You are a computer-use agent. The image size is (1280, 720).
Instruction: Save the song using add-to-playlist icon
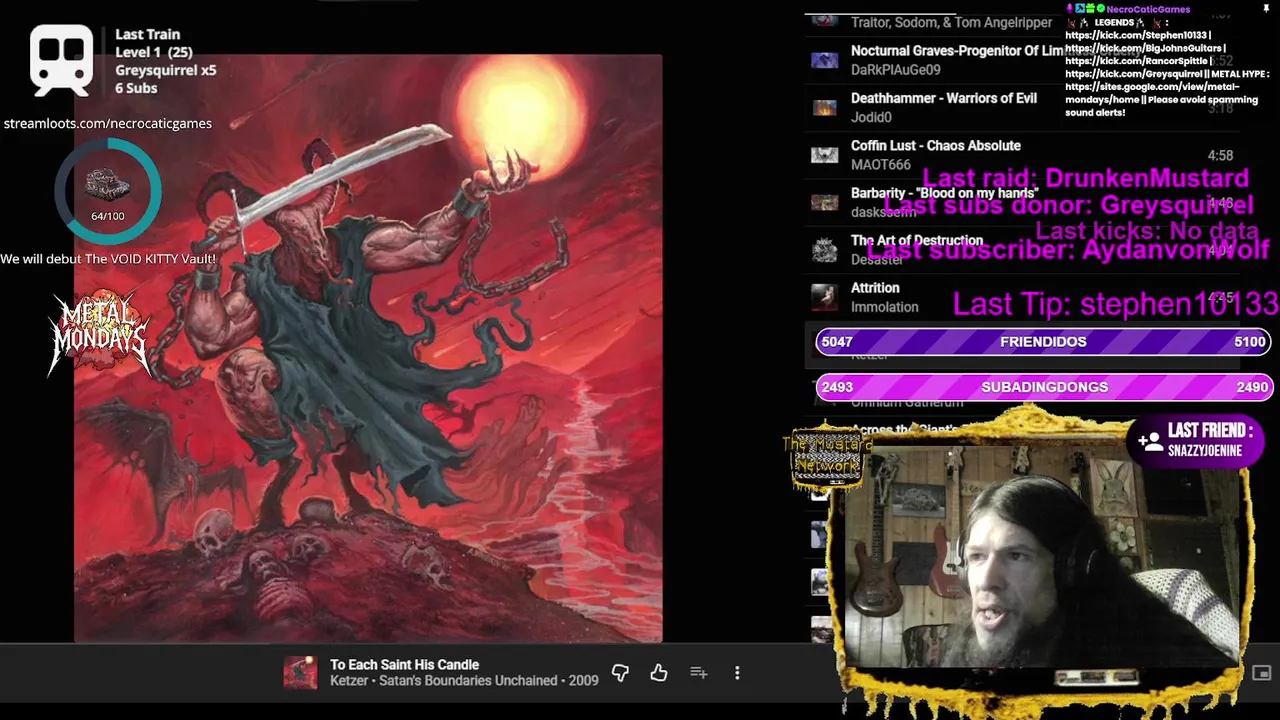(x=699, y=673)
